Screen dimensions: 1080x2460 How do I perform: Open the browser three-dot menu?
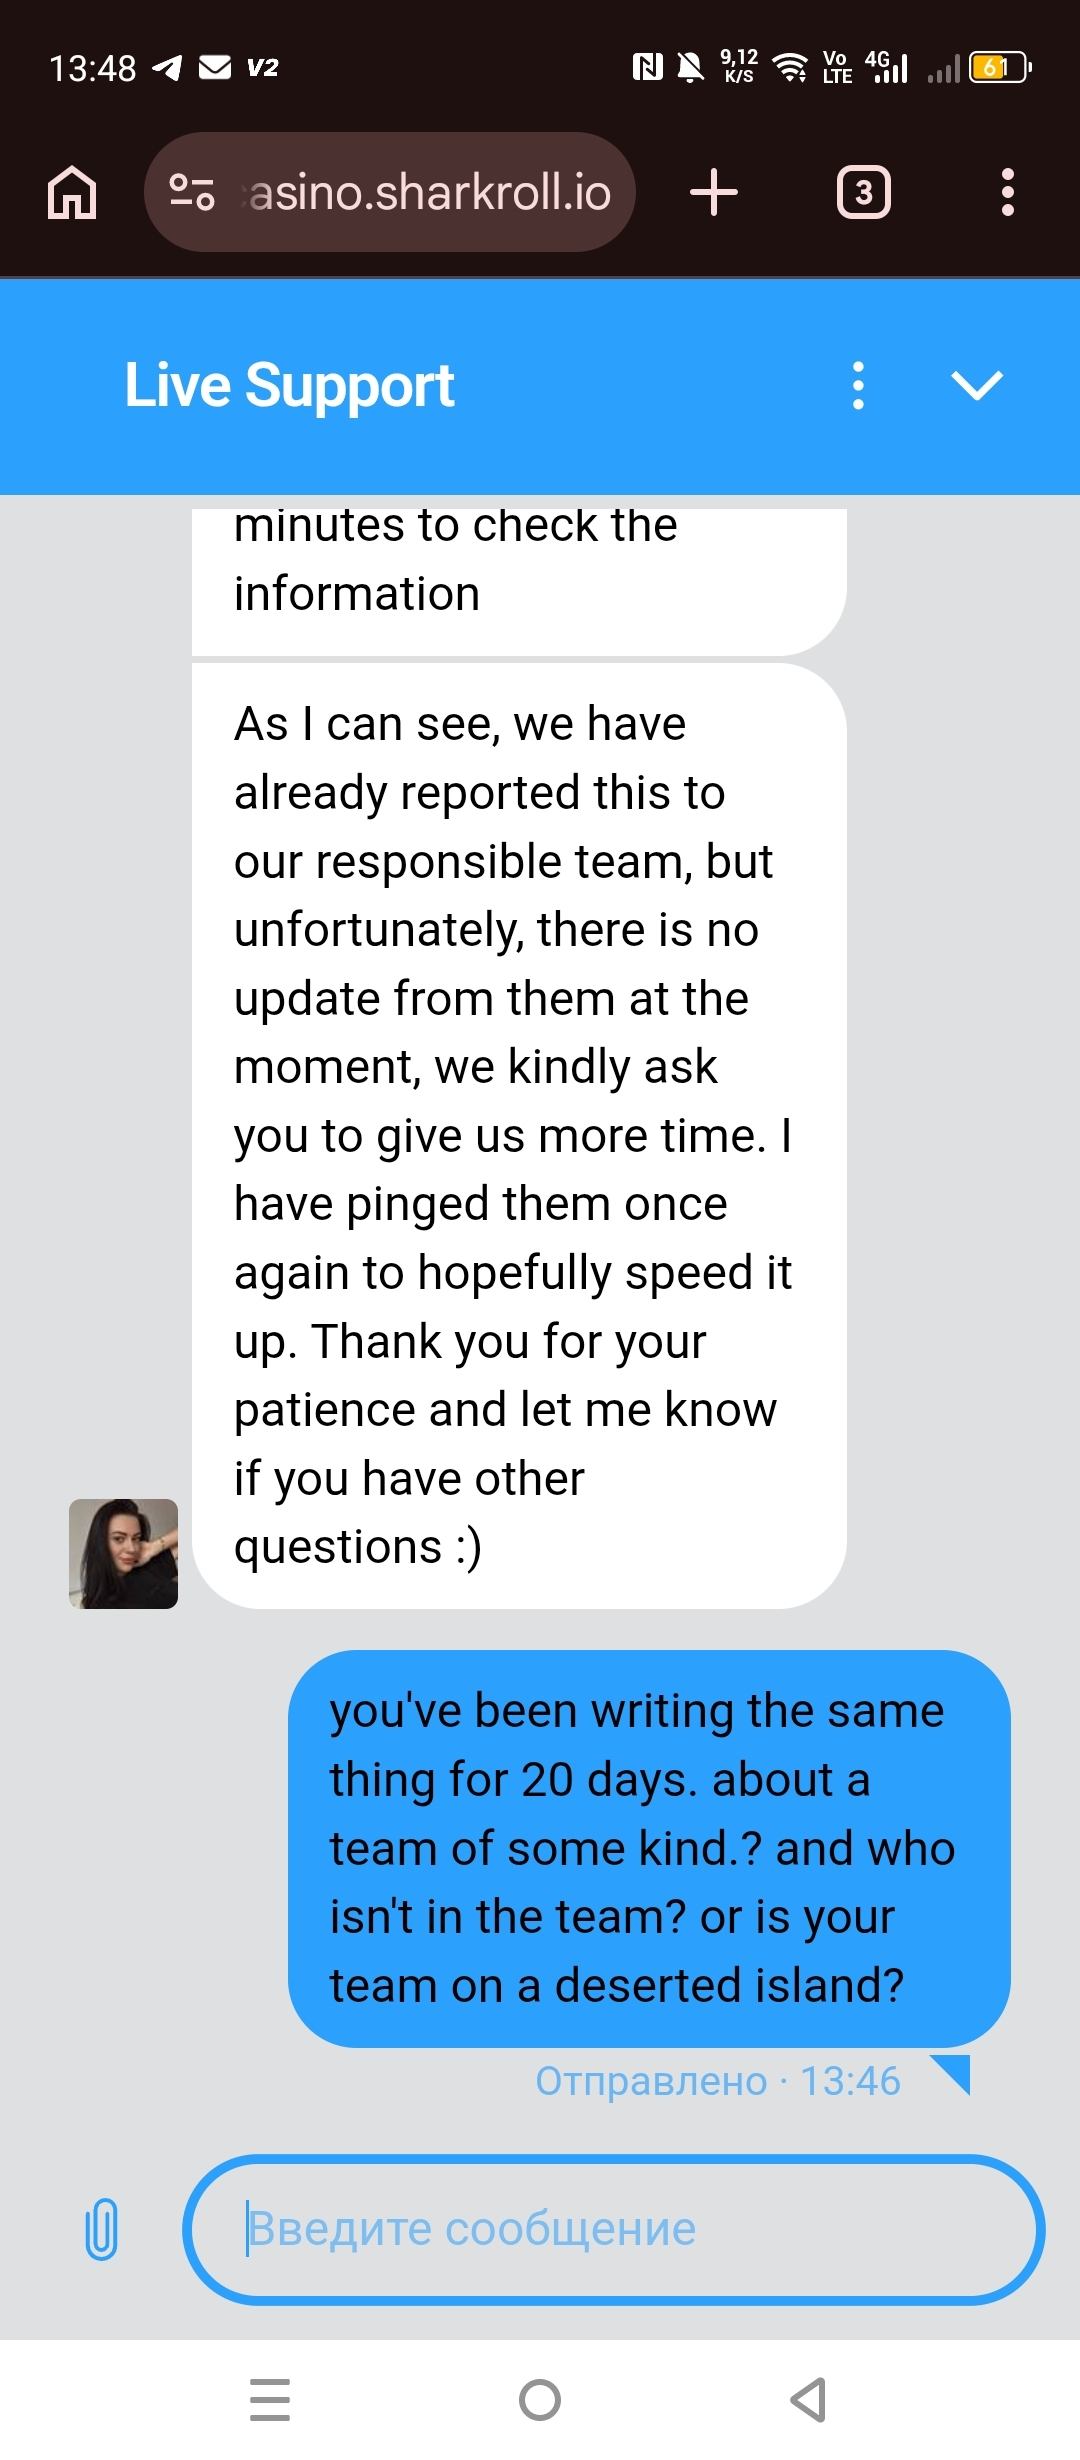[1007, 192]
